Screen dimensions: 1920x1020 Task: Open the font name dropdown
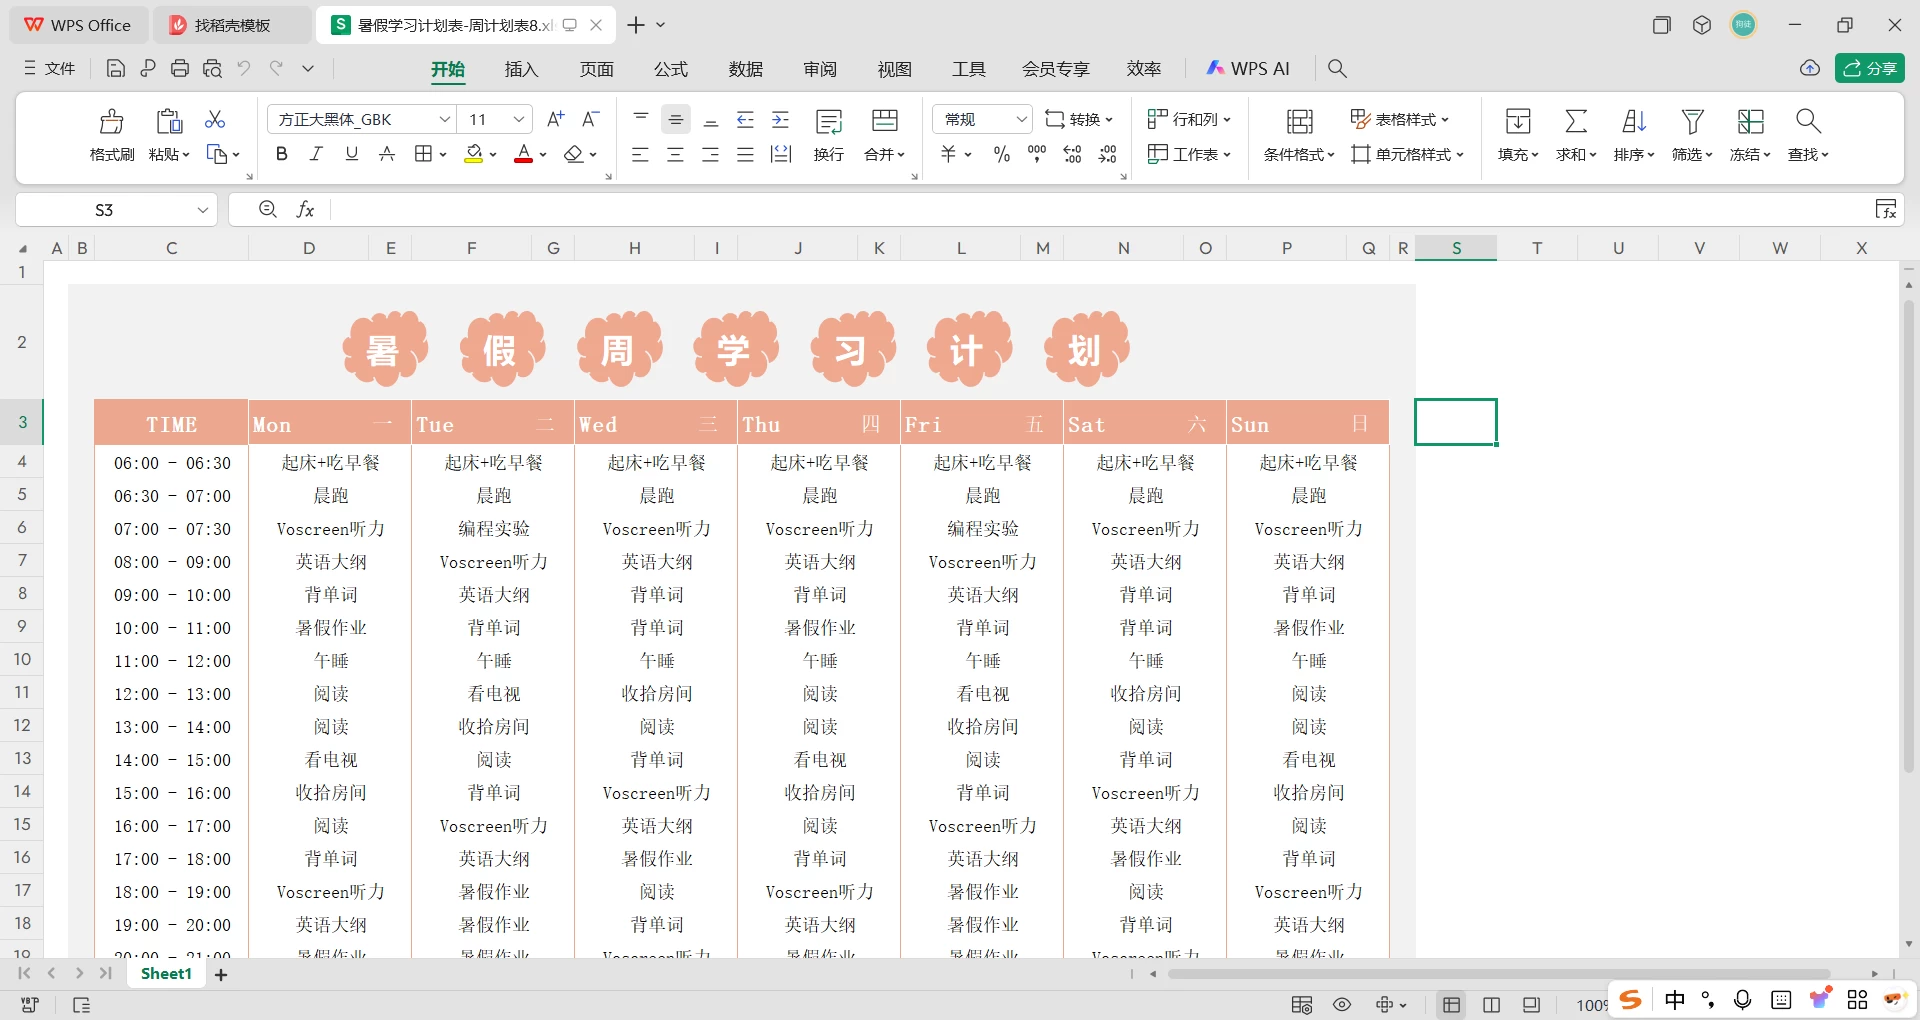tap(445, 119)
